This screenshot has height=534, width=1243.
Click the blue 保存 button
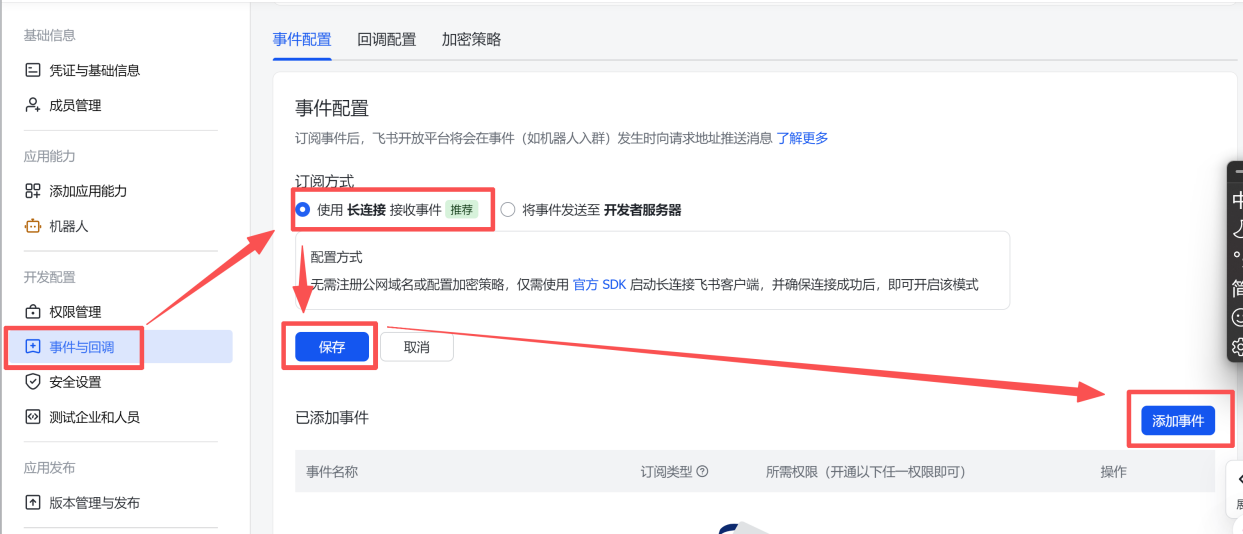332,347
